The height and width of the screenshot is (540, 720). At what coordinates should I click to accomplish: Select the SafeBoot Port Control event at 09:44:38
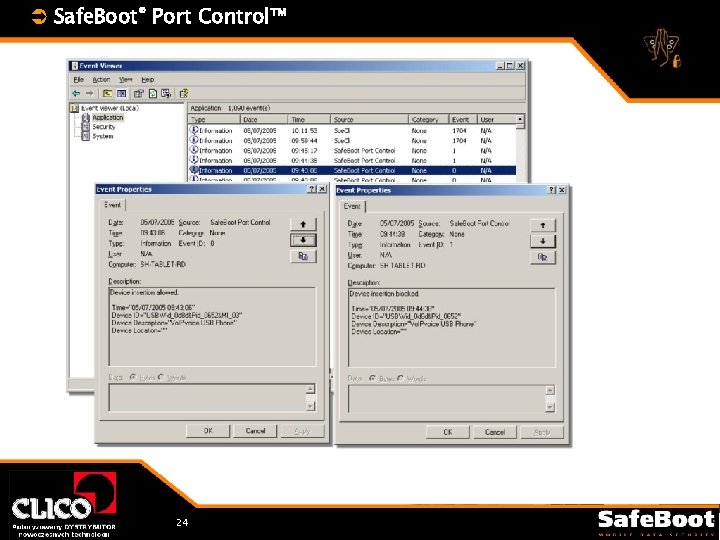352,161
